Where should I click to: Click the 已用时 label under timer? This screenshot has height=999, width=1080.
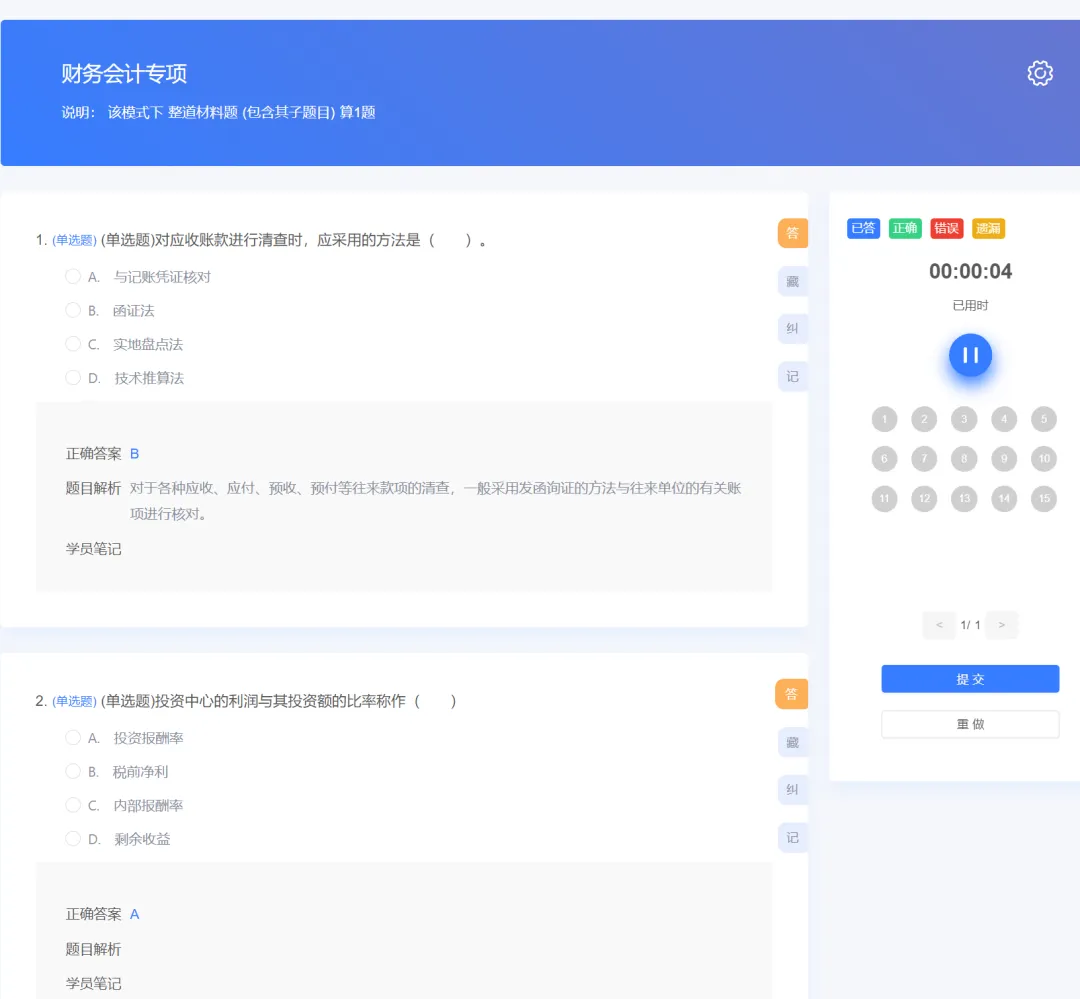970,305
